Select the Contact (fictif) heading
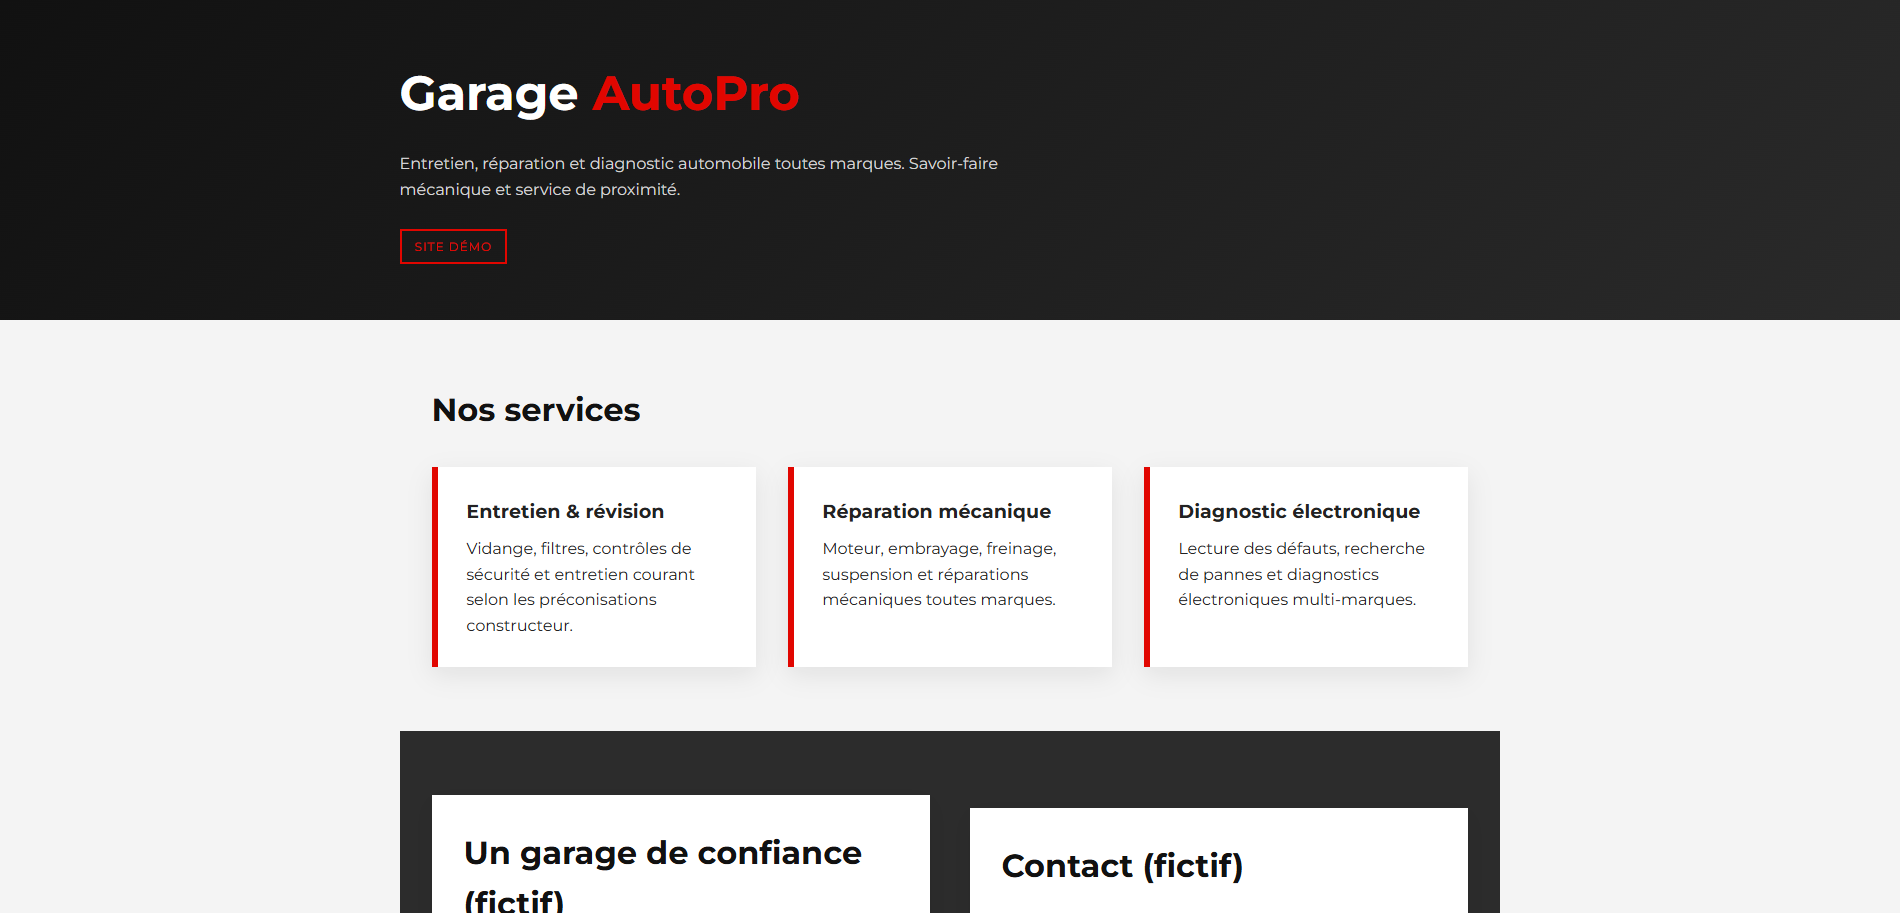 1122,866
